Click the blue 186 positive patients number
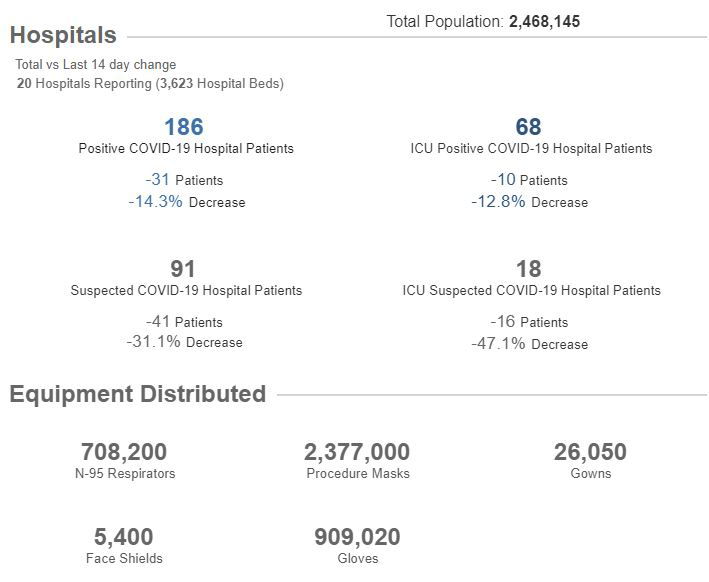This screenshot has width=709, height=582. tap(184, 127)
